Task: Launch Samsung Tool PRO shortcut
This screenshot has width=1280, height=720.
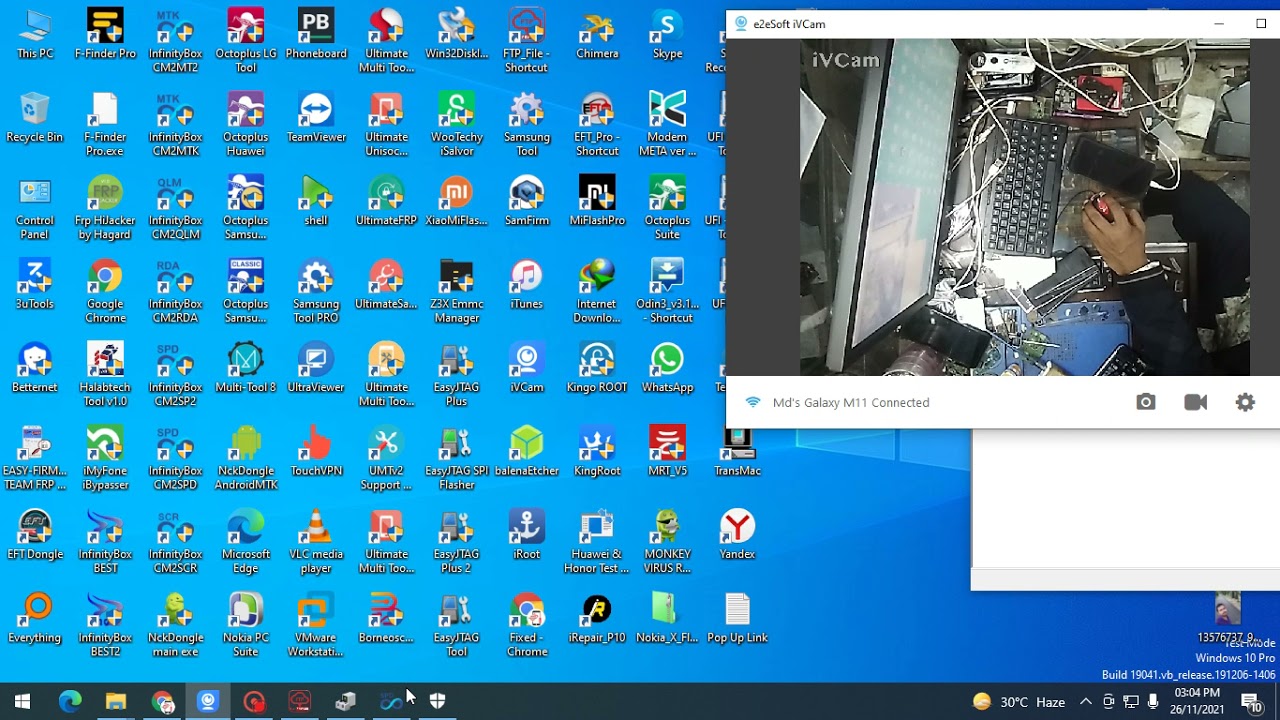Action: (x=316, y=292)
